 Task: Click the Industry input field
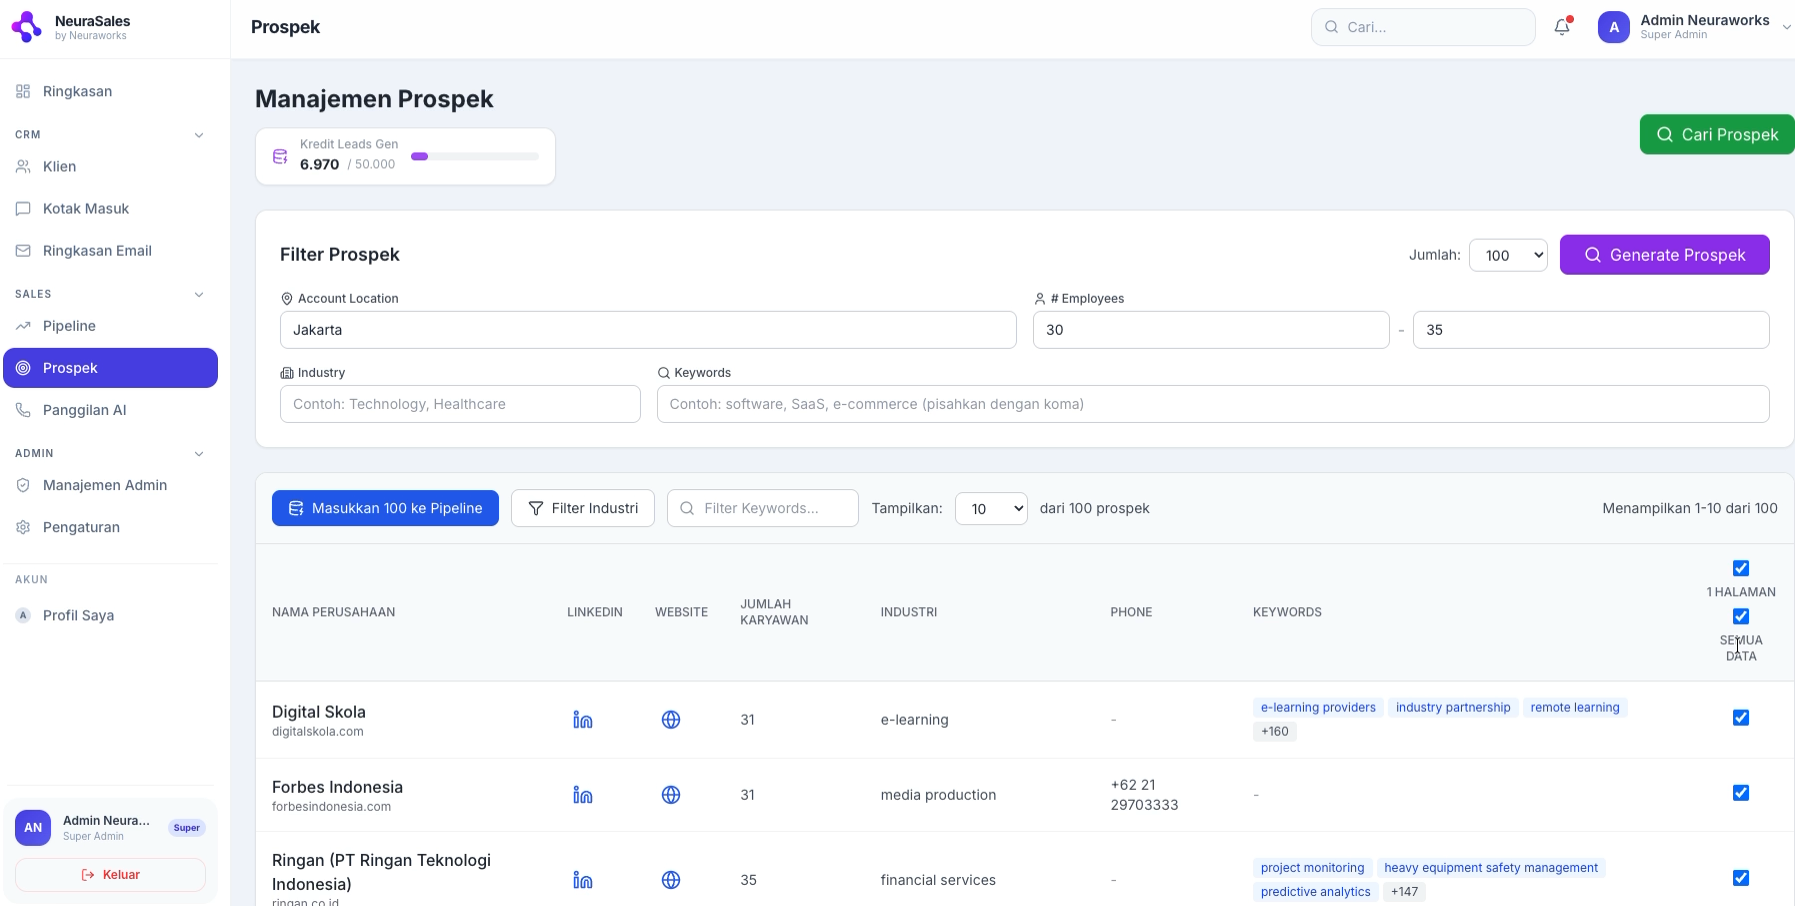pos(460,404)
